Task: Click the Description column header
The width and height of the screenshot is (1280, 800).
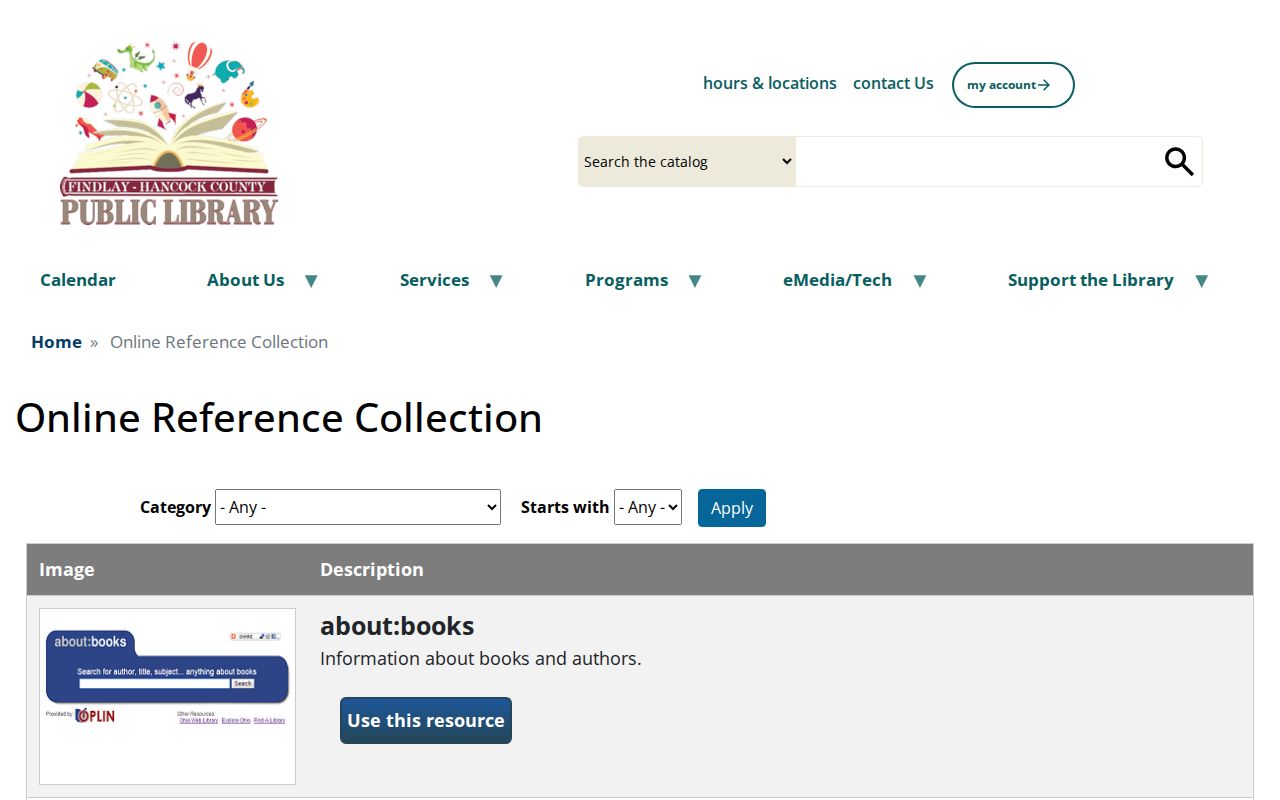Action: (x=372, y=569)
